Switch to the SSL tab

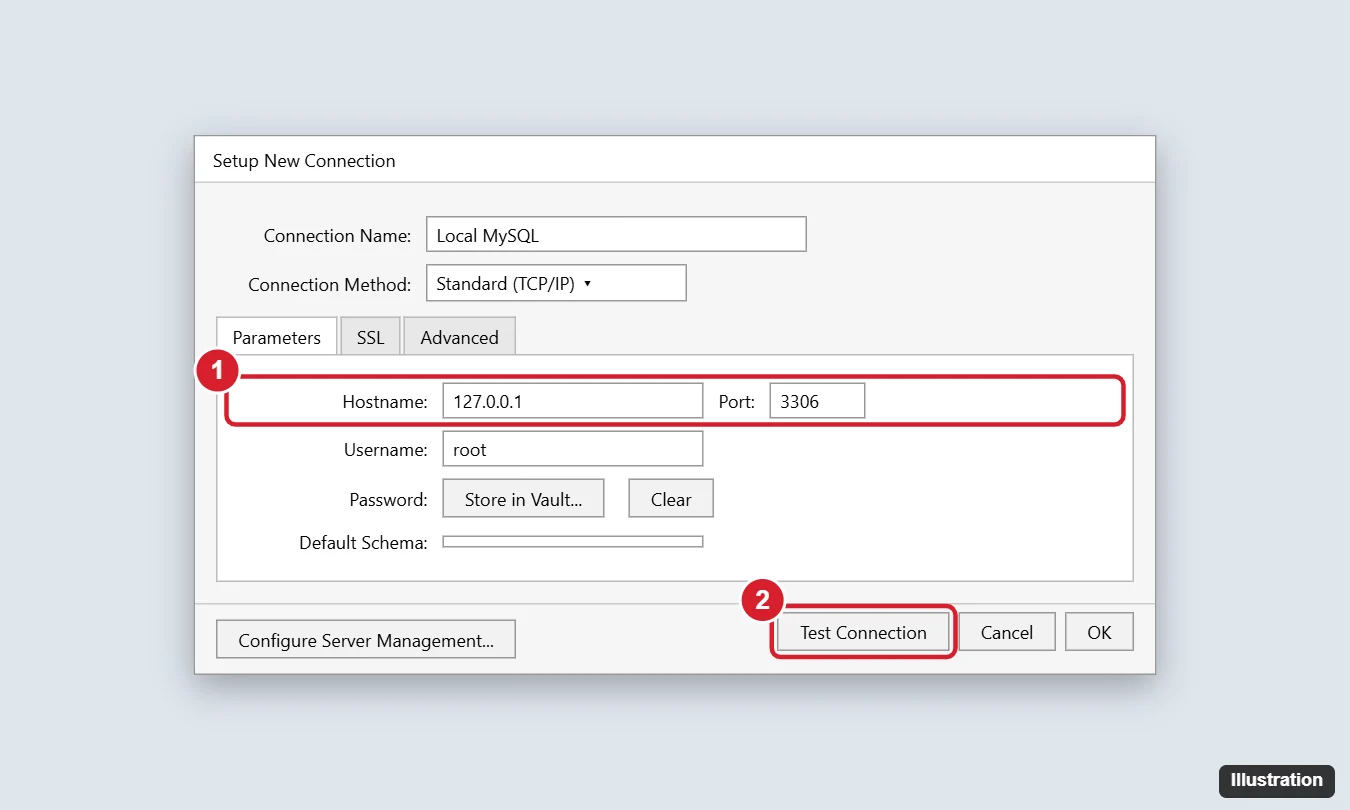pos(370,337)
